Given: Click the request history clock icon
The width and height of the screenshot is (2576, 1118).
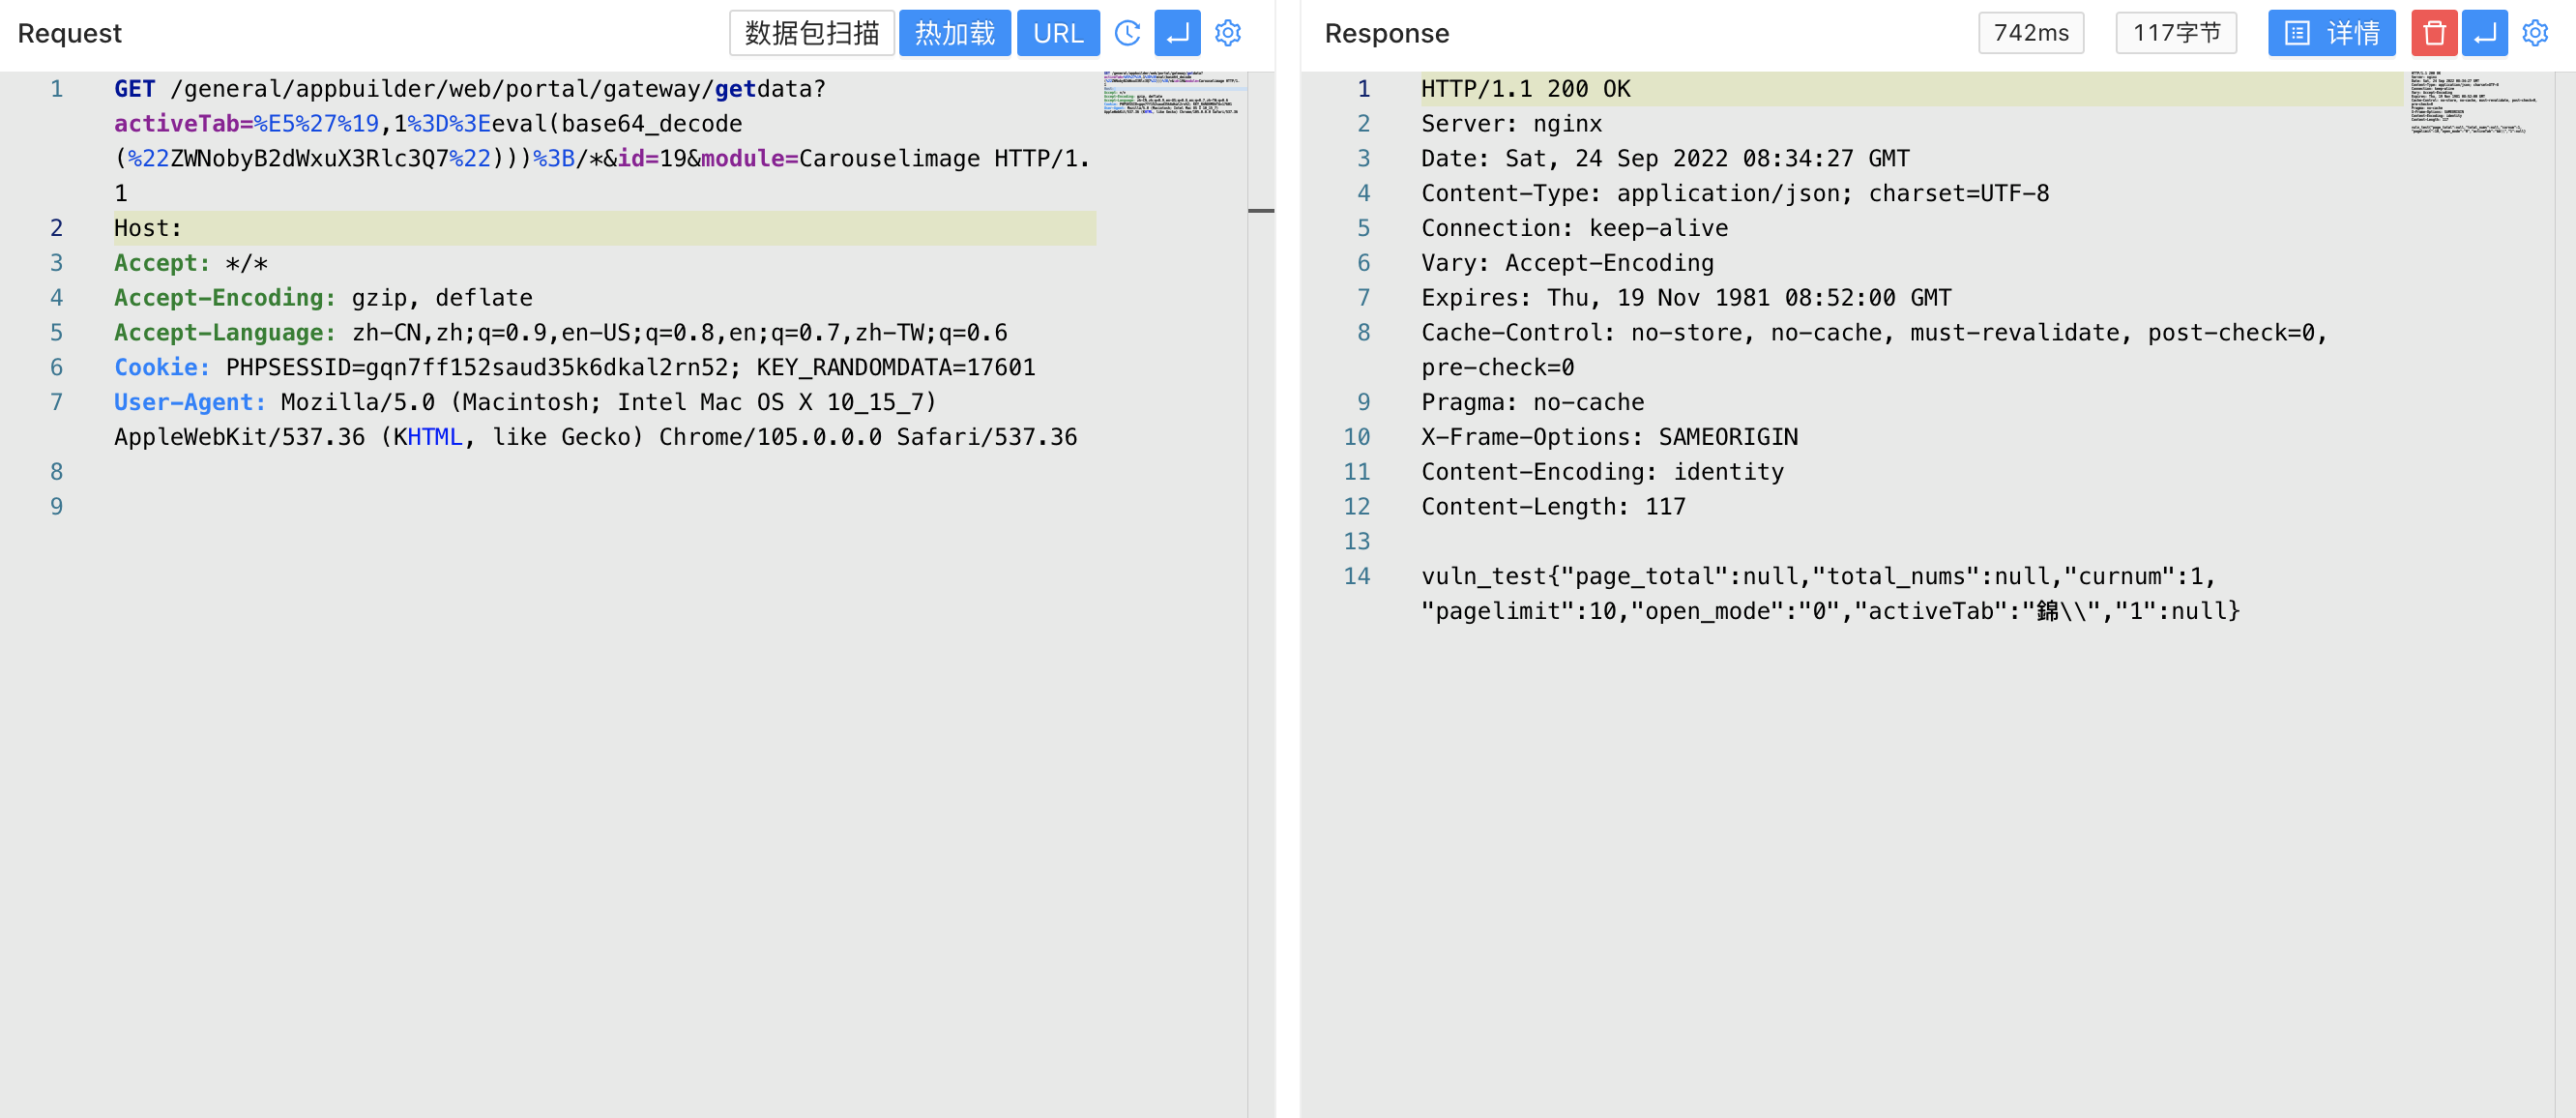Looking at the screenshot, I should tap(1127, 33).
